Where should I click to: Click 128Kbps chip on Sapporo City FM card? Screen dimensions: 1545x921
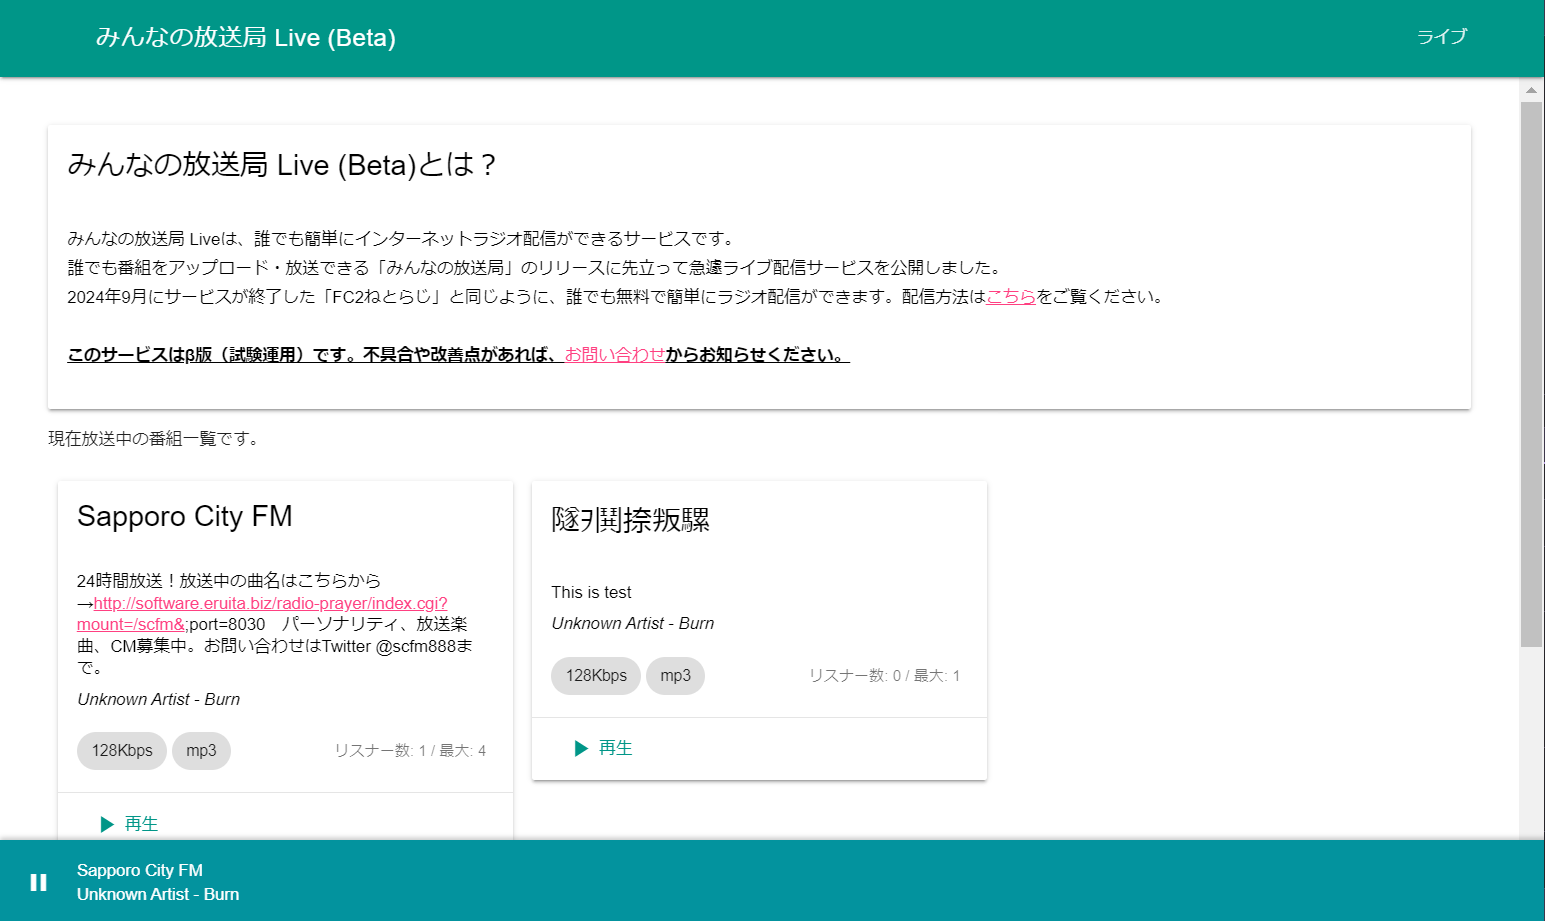[x=122, y=751]
